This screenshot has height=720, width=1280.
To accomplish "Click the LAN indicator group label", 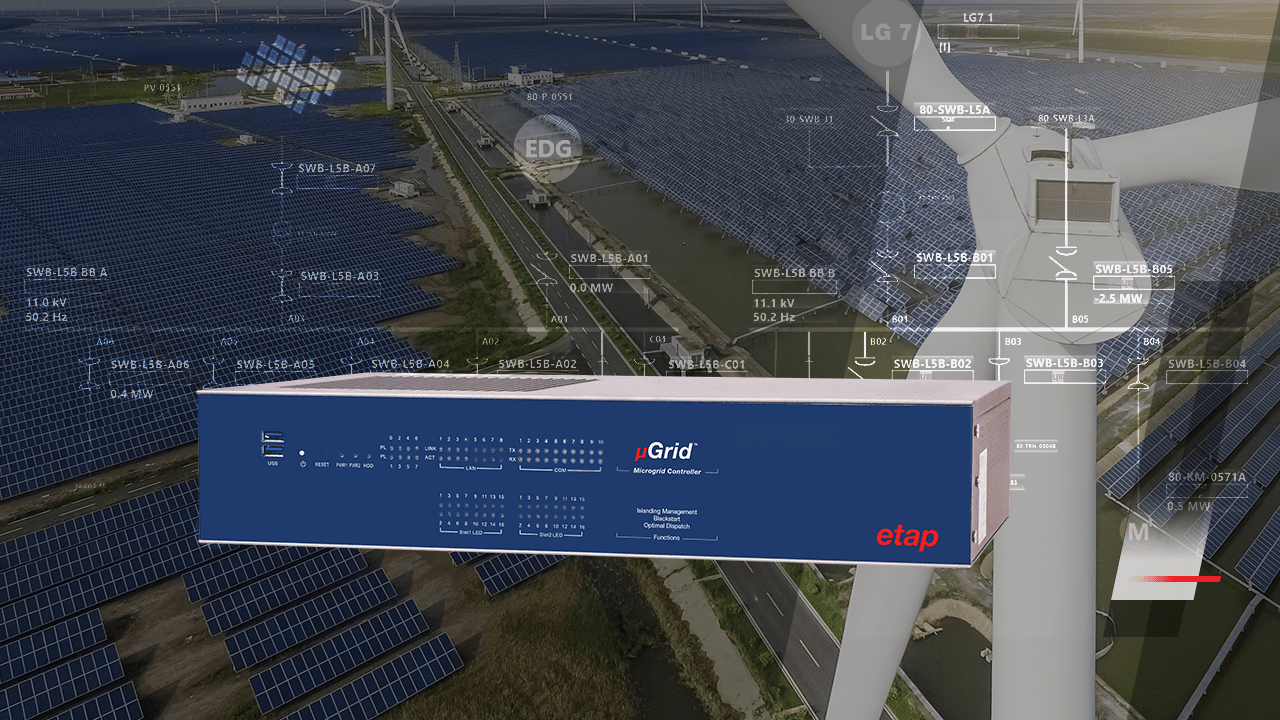I will pyautogui.click(x=472, y=468).
